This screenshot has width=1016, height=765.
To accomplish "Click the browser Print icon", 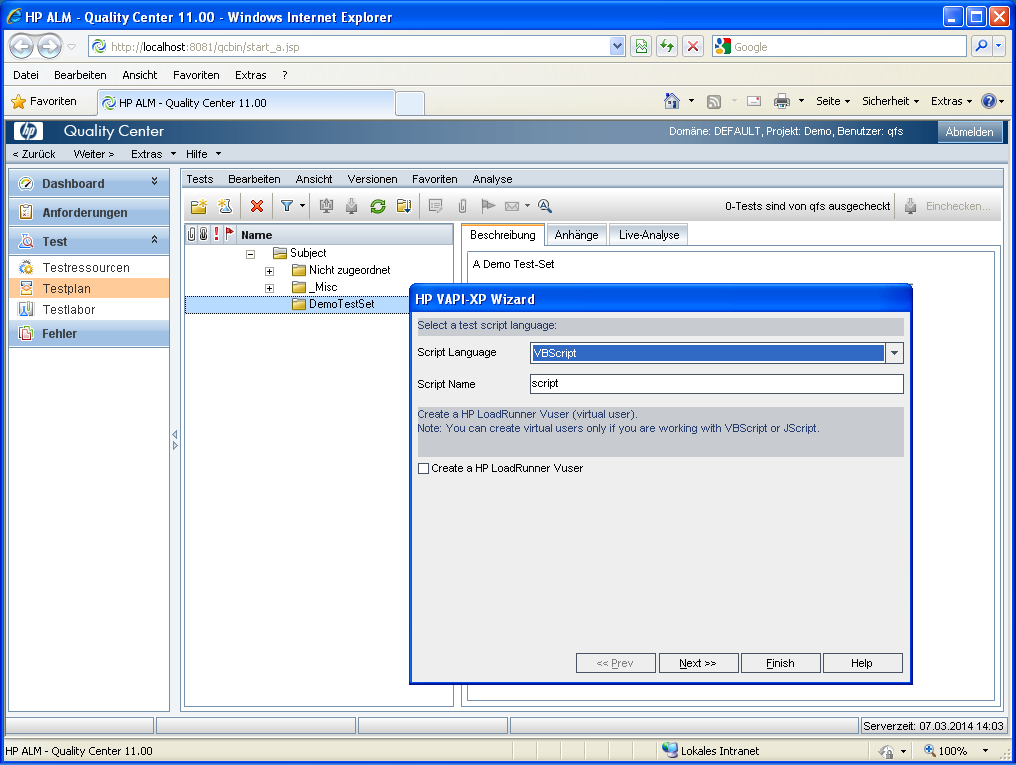I will tap(782, 101).
